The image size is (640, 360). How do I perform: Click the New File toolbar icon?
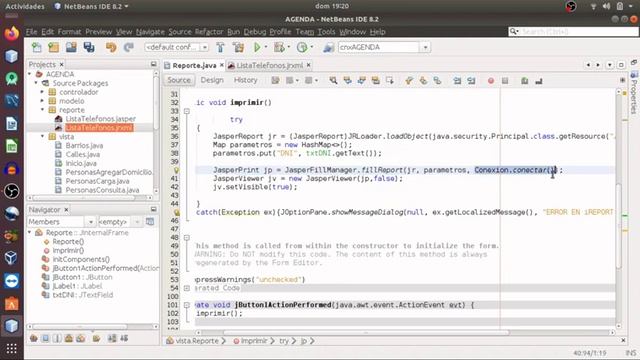(37, 47)
